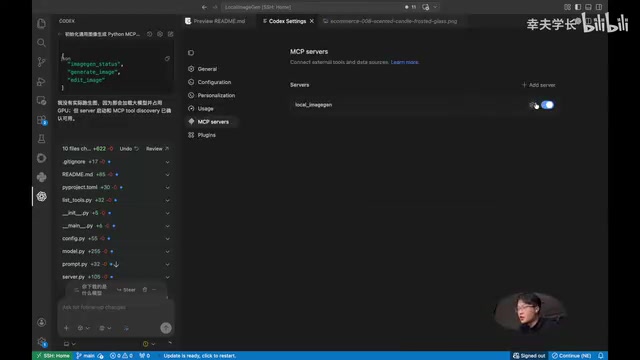
Task: Open the Explorer view in activity bar
Action: click(x=41, y=24)
